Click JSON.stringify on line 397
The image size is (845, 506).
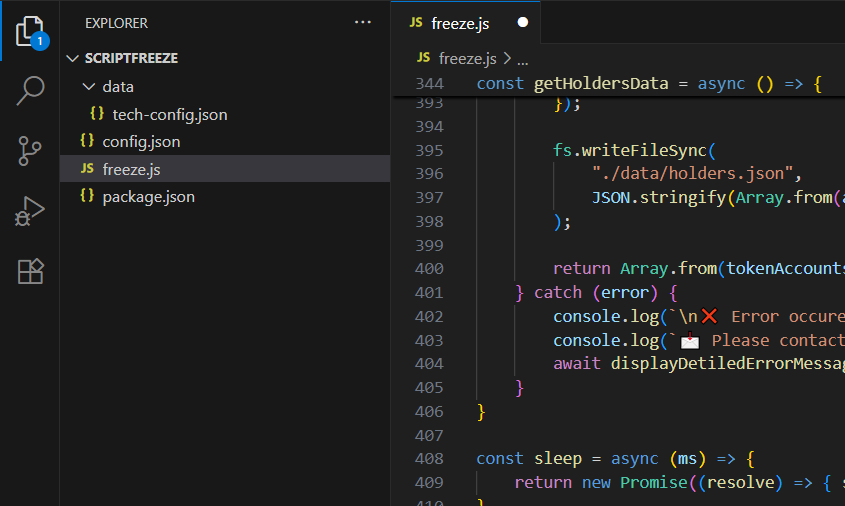tap(659, 198)
